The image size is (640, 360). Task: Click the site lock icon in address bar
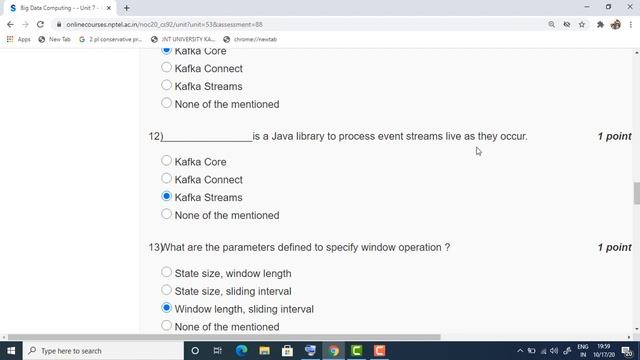pos(59,24)
